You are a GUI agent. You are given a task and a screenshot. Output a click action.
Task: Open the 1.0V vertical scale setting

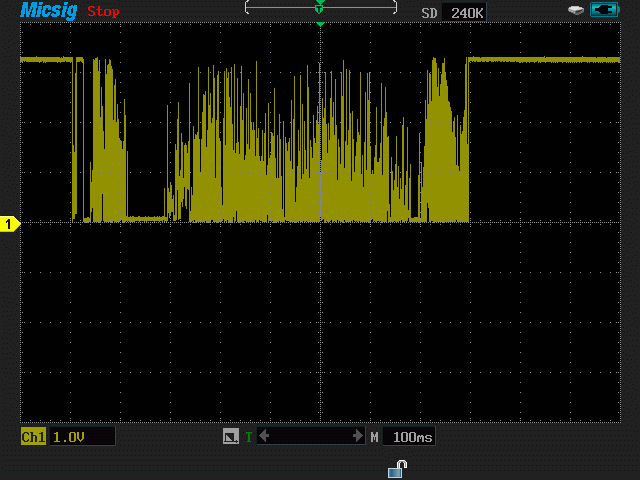80,437
